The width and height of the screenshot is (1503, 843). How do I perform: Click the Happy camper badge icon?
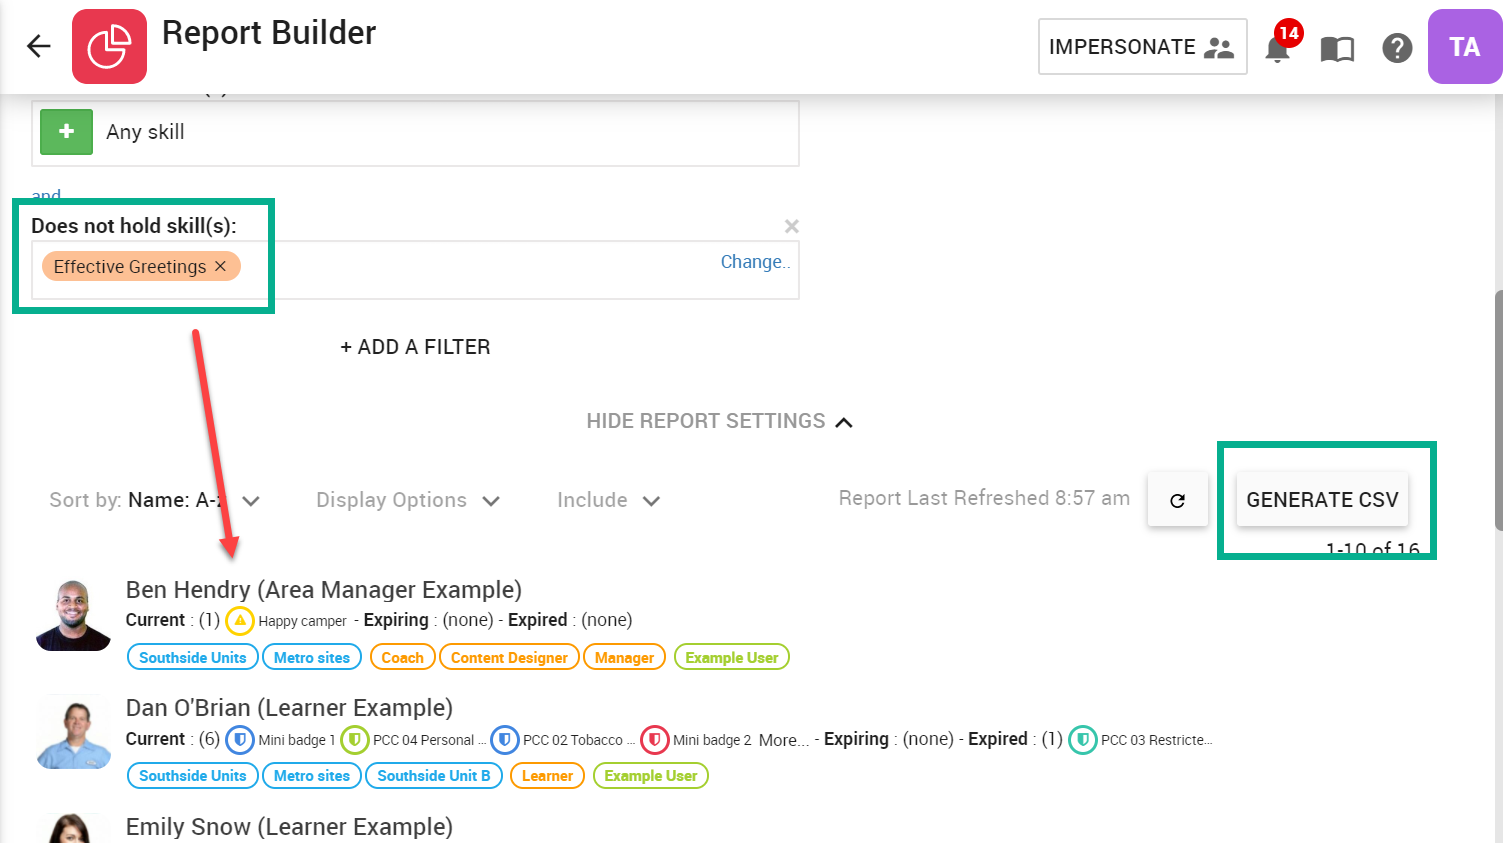click(240, 621)
